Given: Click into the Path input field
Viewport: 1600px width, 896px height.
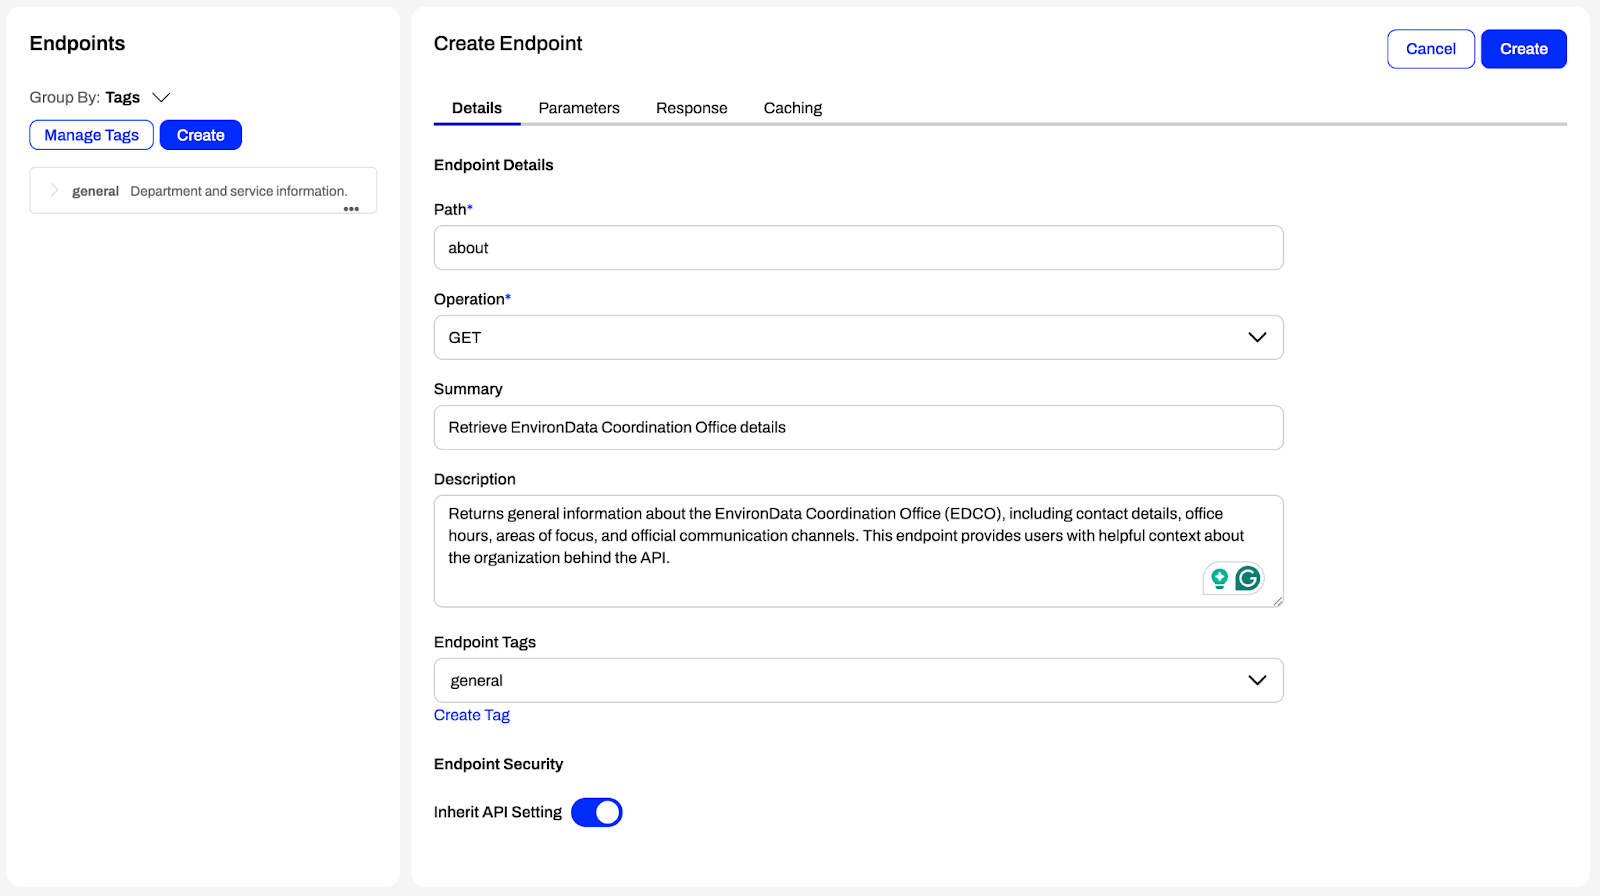Looking at the screenshot, I should coord(858,248).
